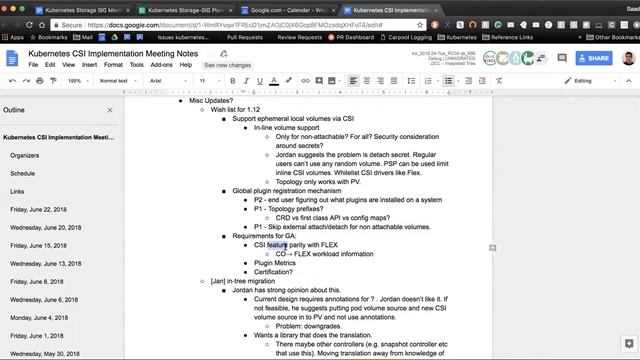This screenshot has height=360, width=640.
Task: Open the Editing mode dropdown
Action: [x=590, y=81]
